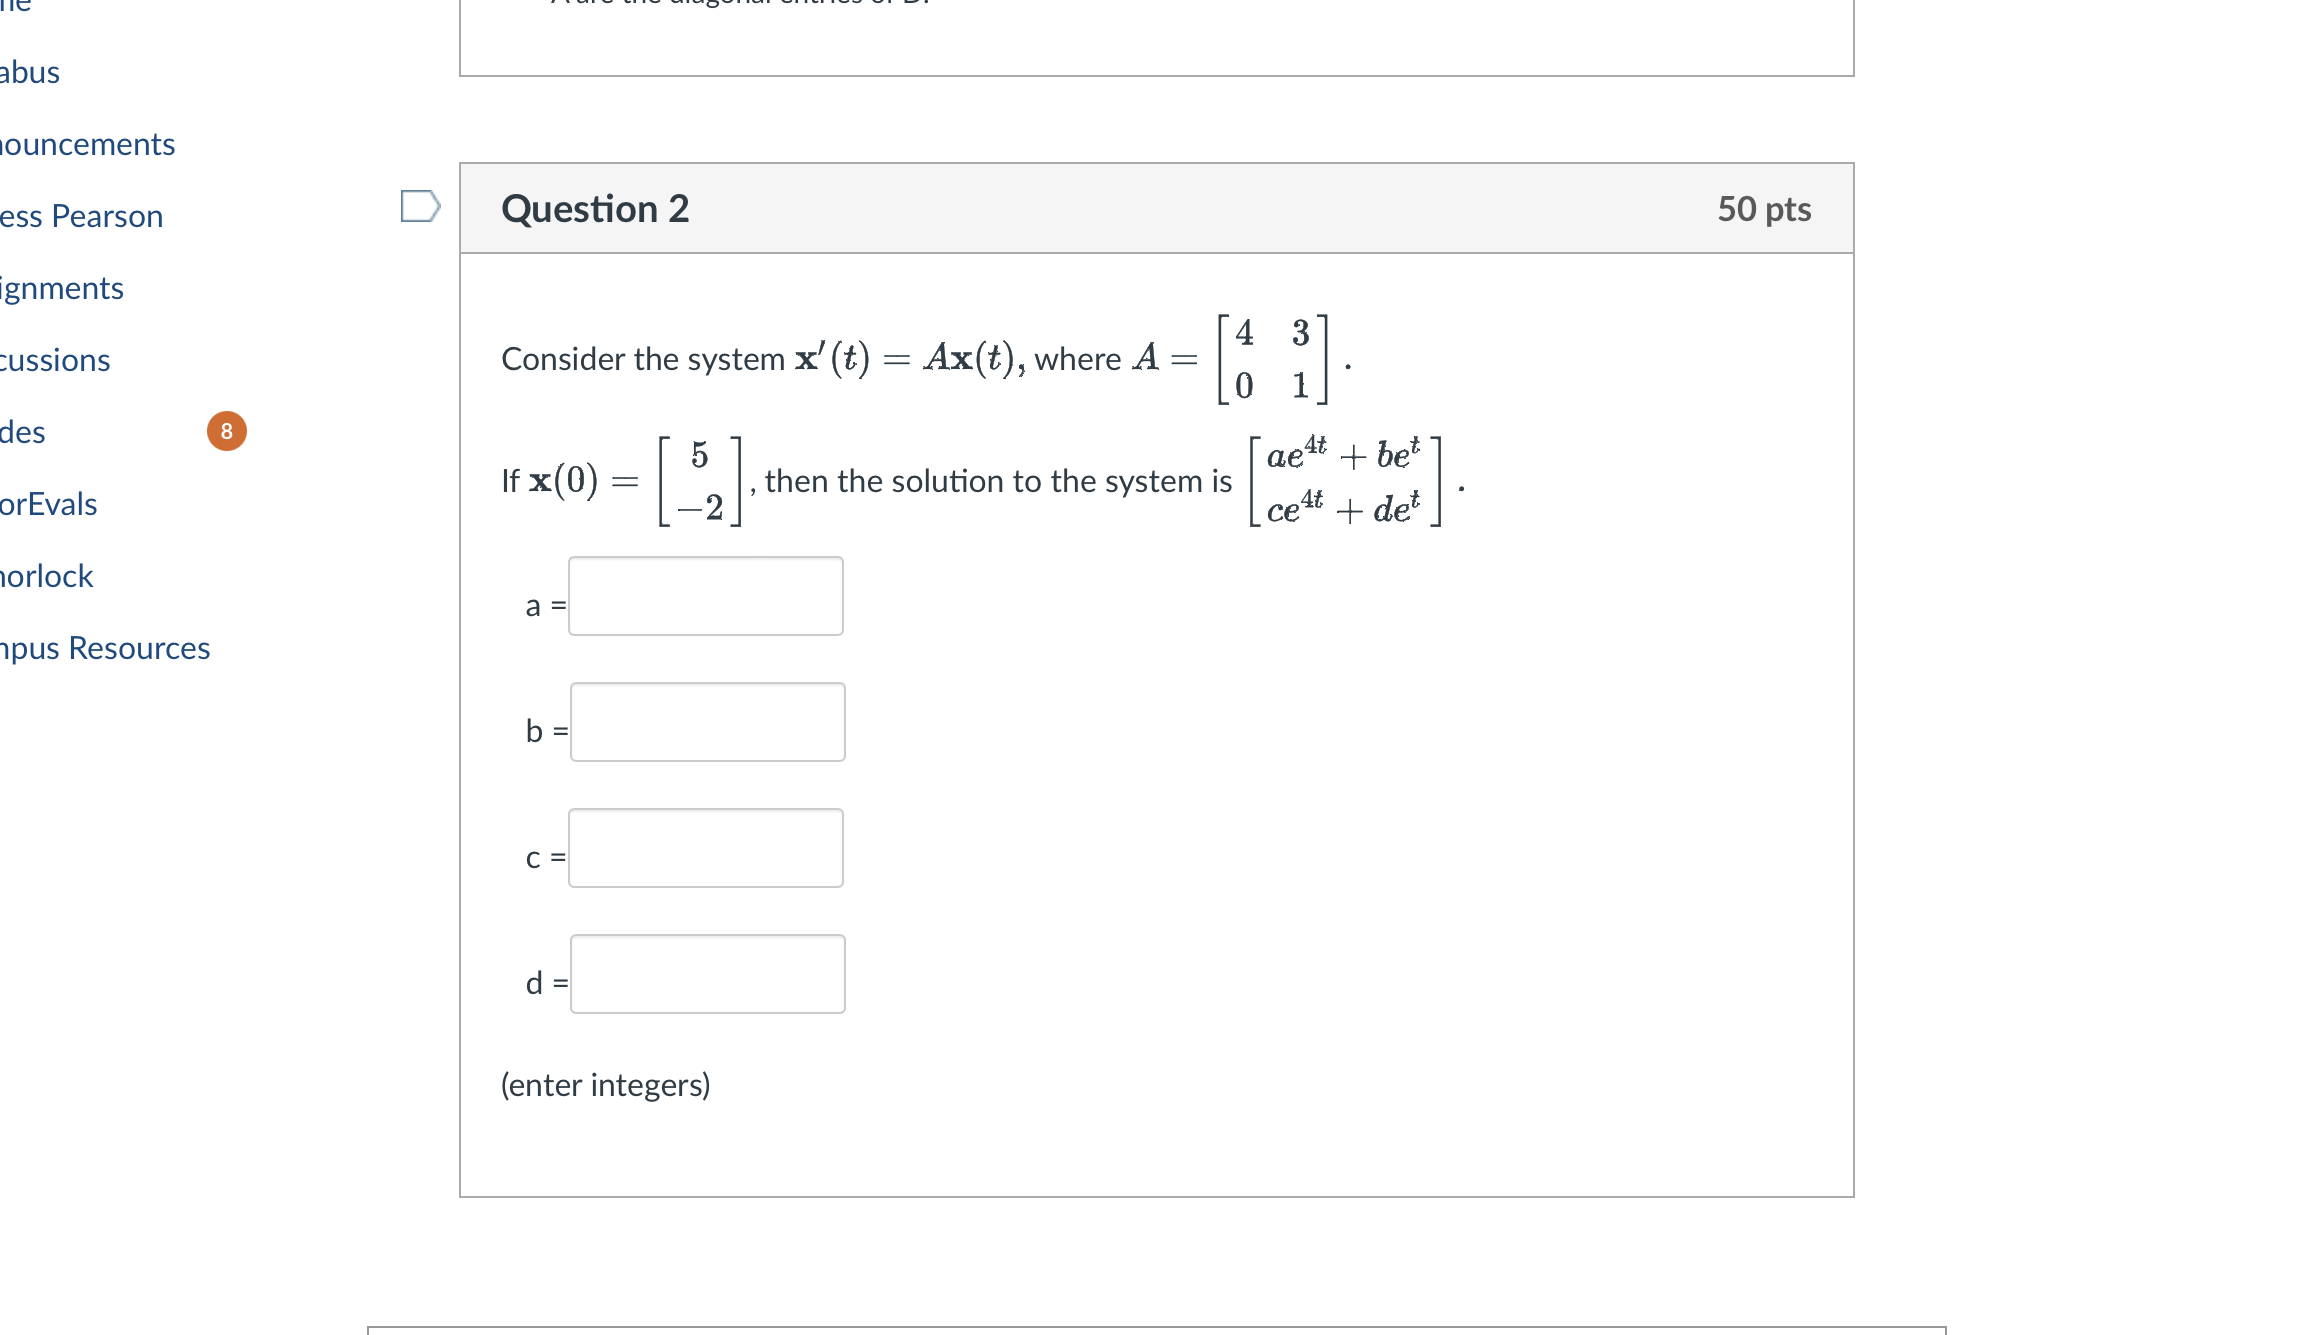Click the '(enter integers)' instruction text

coord(605,1084)
